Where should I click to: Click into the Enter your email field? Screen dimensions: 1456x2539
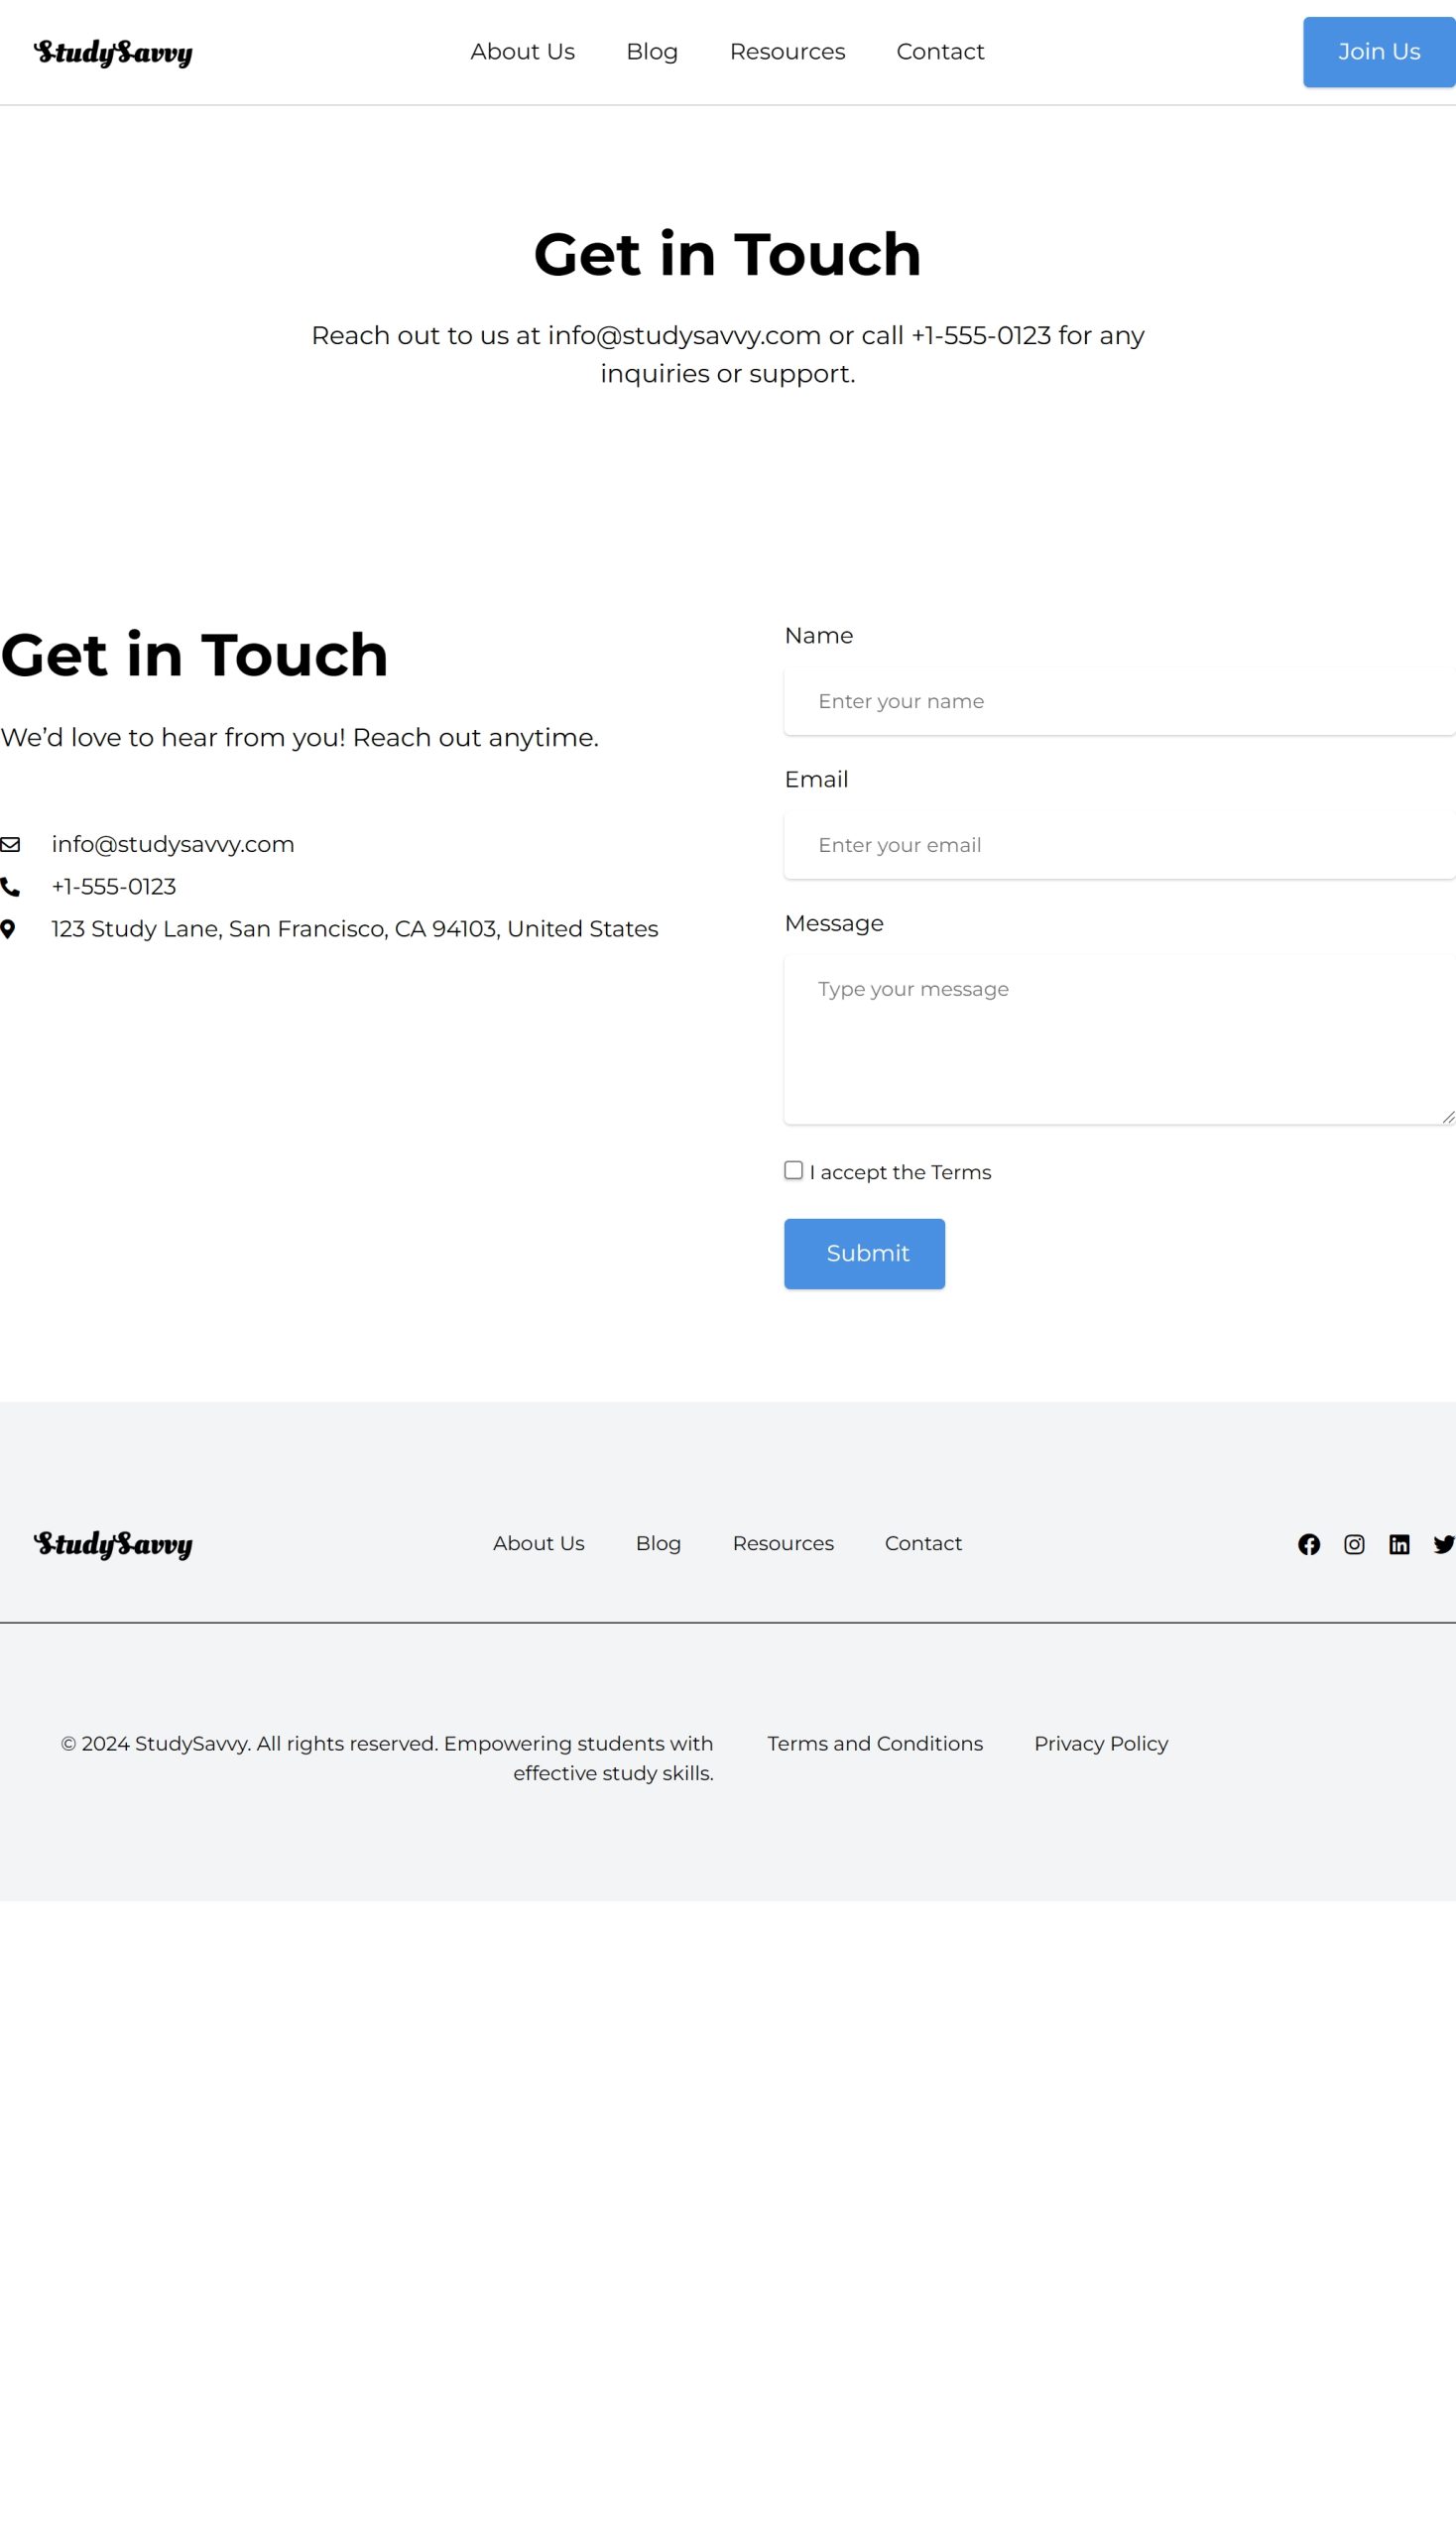[1118, 845]
